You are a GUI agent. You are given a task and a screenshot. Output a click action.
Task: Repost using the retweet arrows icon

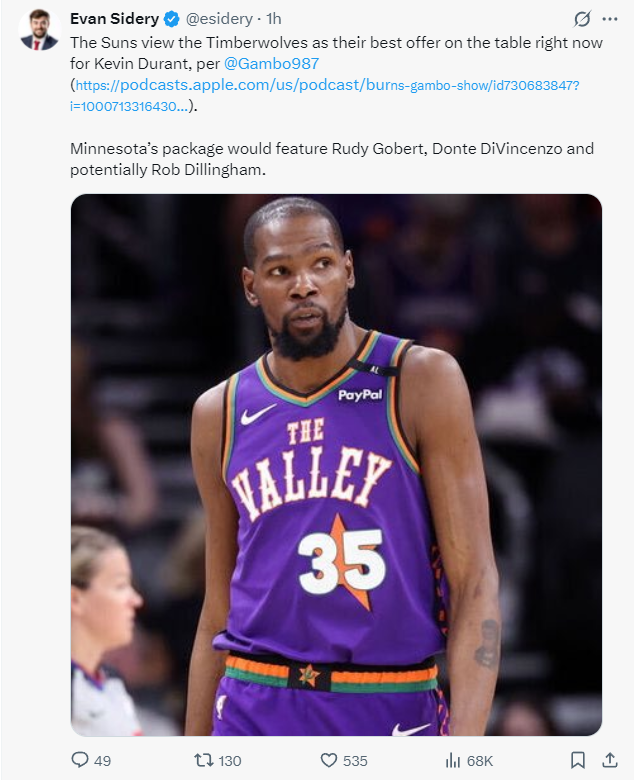(x=203, y=760)
